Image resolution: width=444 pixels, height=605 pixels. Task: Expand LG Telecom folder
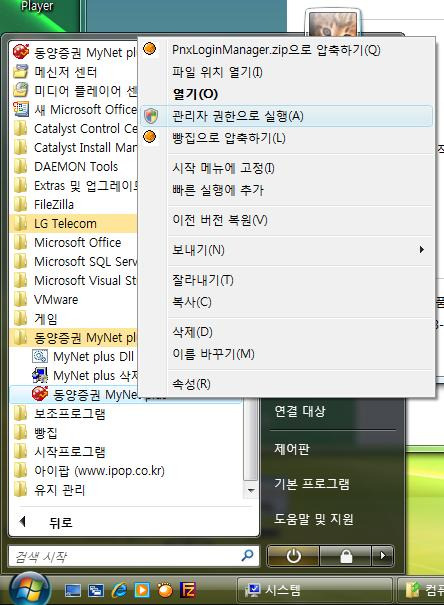[73, 223]
